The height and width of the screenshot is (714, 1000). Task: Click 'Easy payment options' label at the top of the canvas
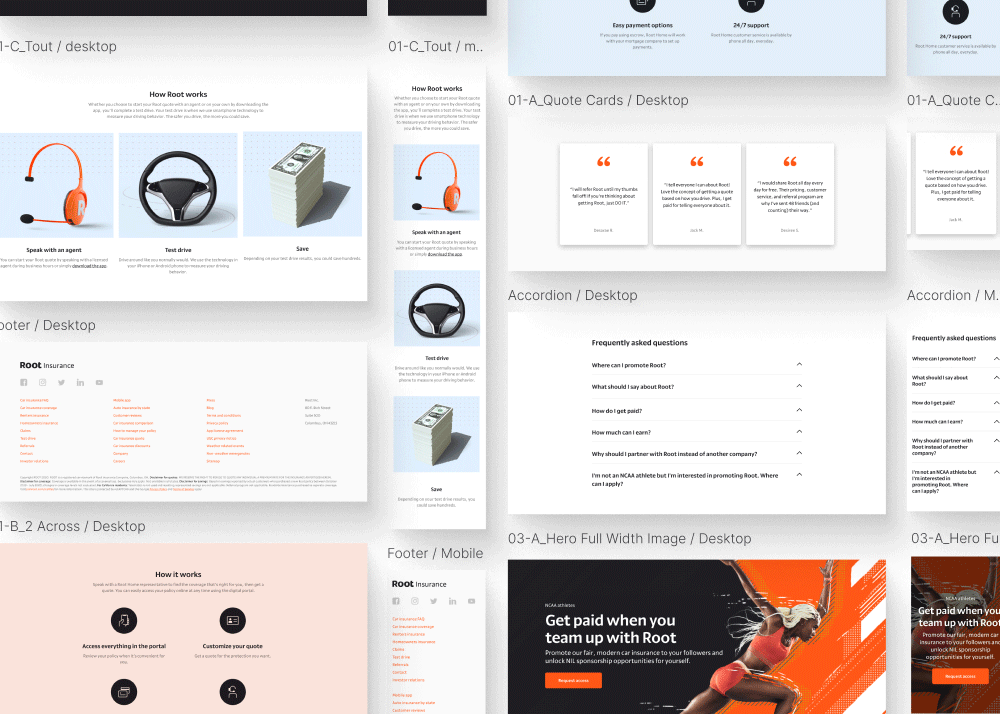[x=642, y=26]
